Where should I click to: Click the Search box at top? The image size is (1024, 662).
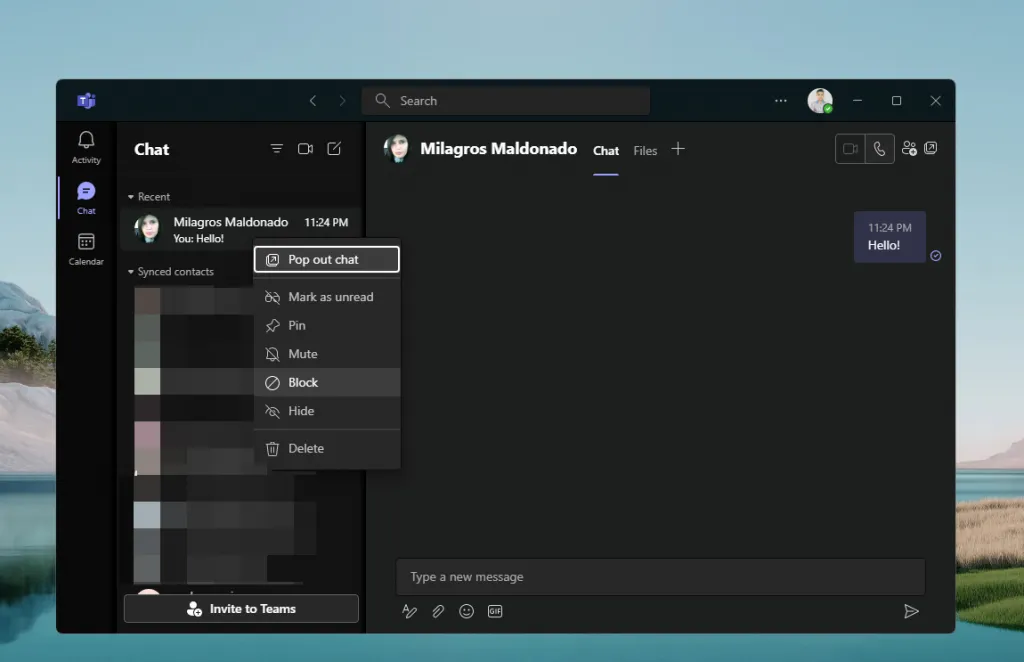tap(506, 101)
